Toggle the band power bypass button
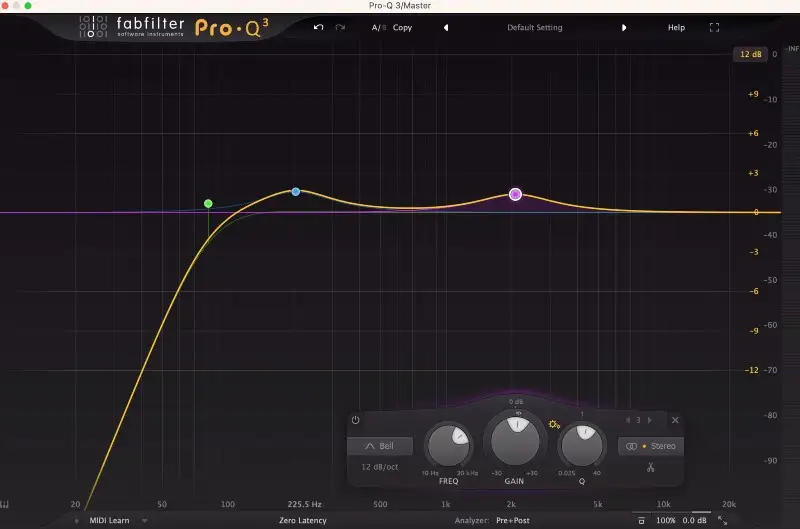This screenshot has height=529, width=800. 355,420
